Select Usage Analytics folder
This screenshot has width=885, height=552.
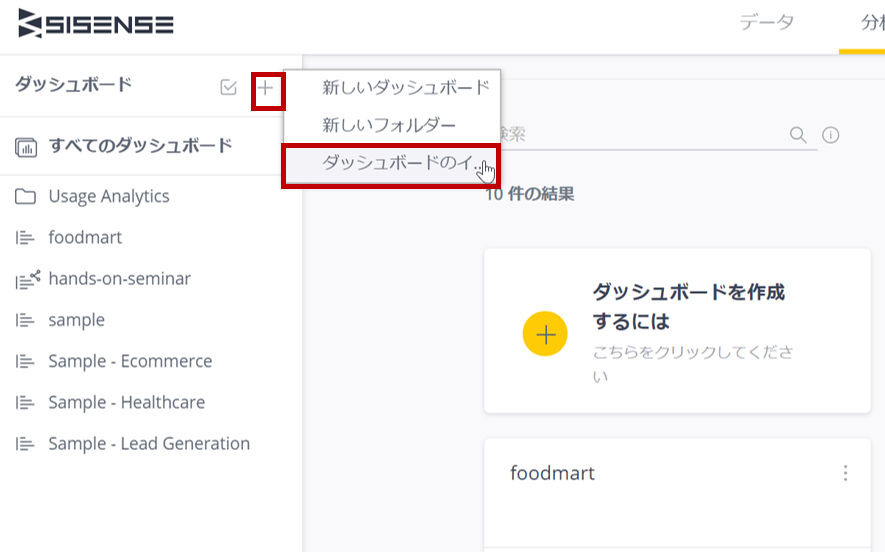(x=109, y=196)
